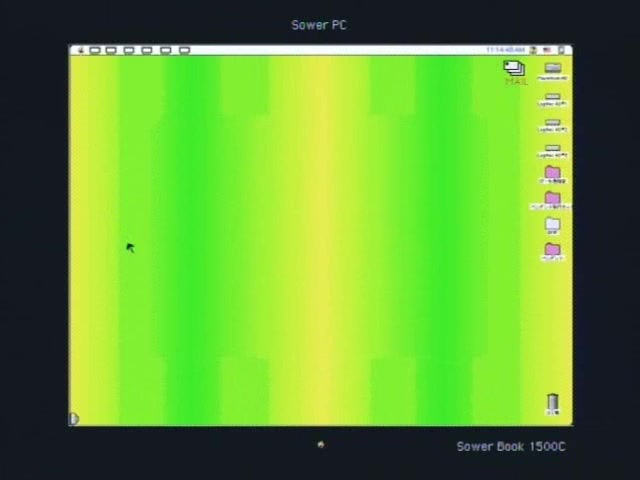Open the keyboard layout flag menu
Viewport: 640px width, 480px height.
[547, 50]
